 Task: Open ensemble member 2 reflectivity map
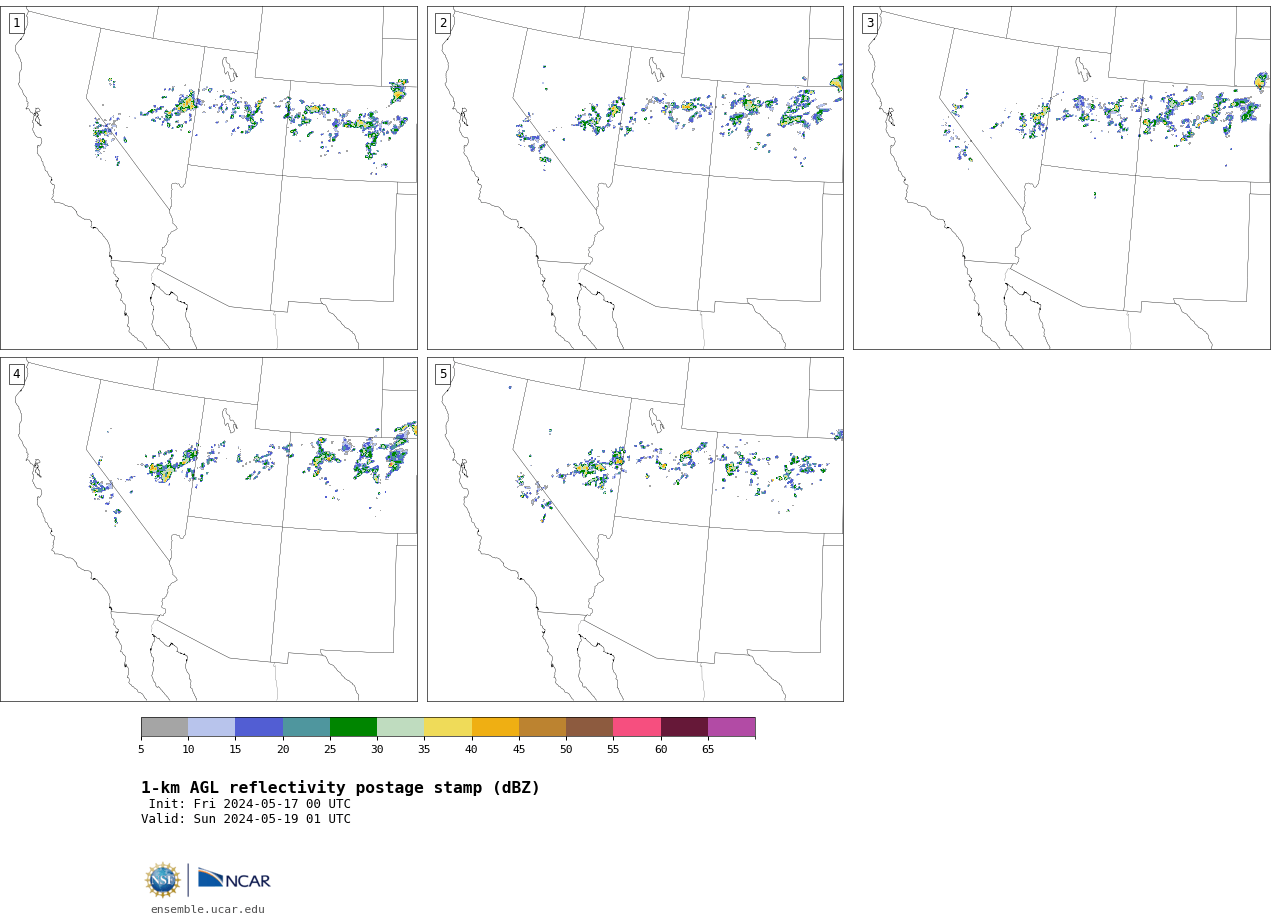(635, 178)
